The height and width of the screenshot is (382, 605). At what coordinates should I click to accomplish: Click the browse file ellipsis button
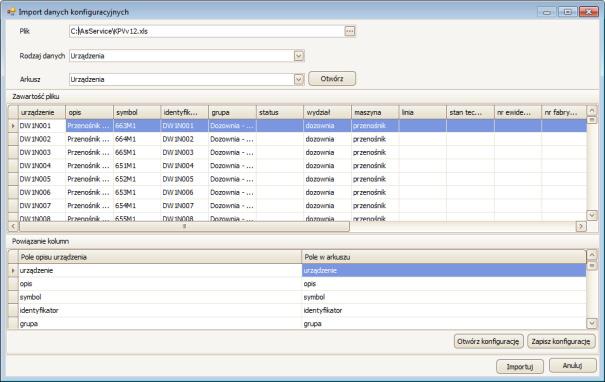click(x=350, y=31)
